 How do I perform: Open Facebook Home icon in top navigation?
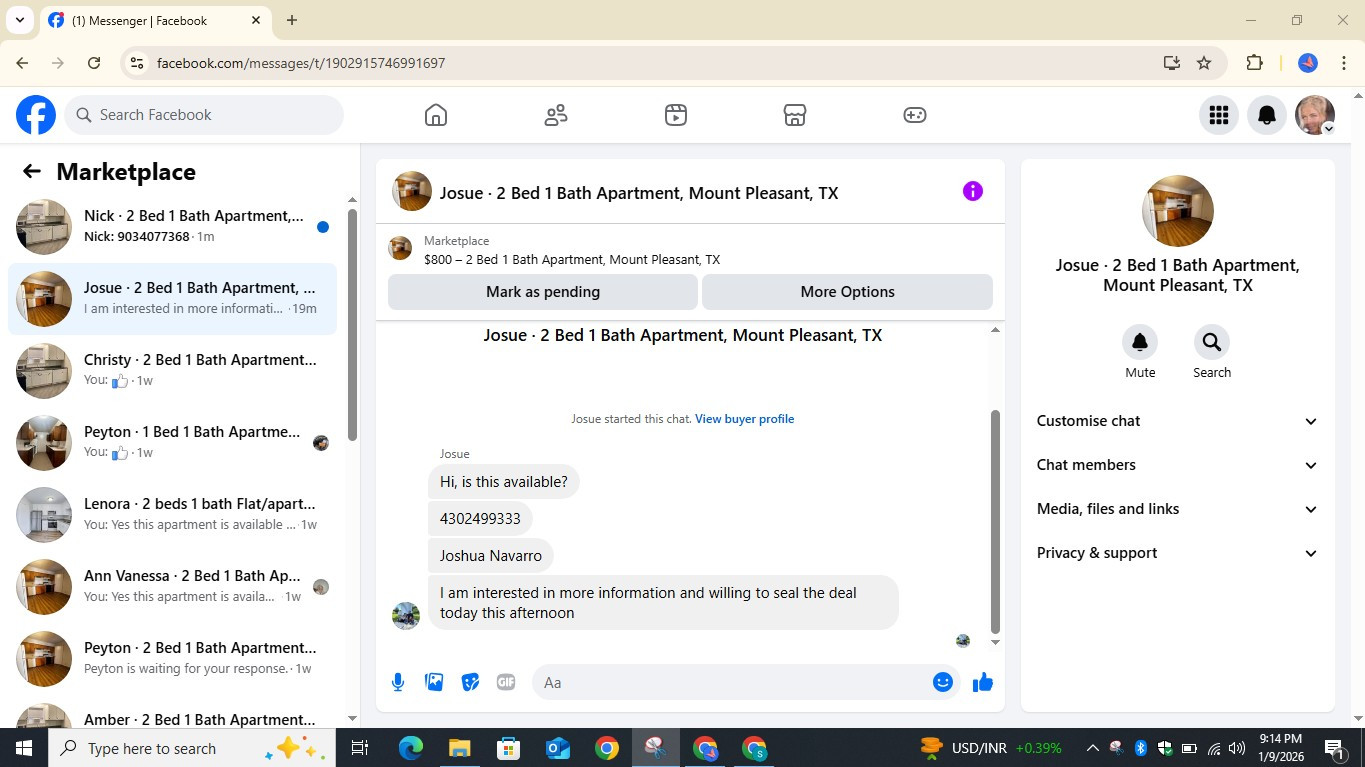[436, 115]
